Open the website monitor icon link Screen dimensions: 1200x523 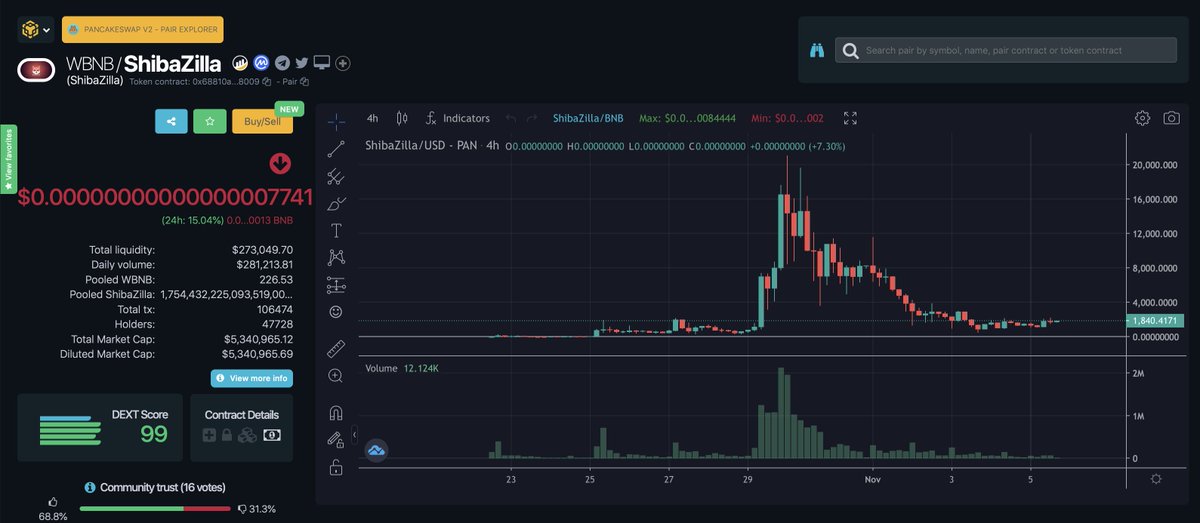[322, 63]
